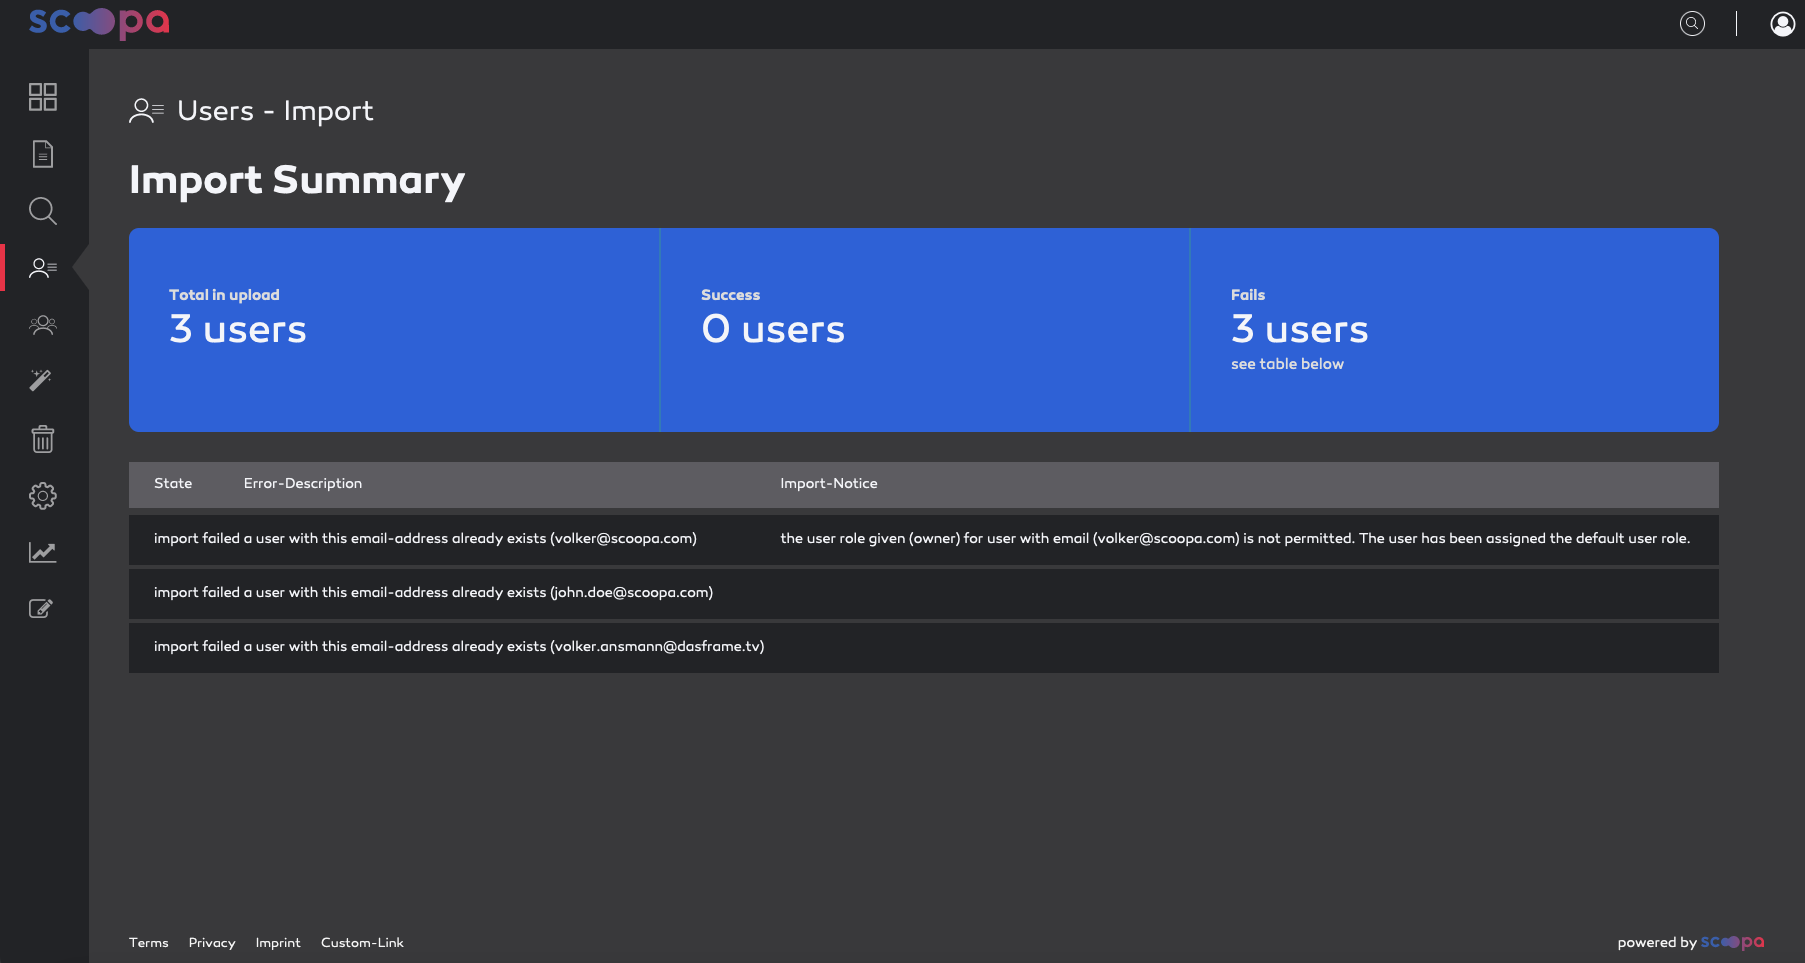Select the magic wand icon in sidebar
Viewport: 1805px width, 963px height.
coord(41,380)
